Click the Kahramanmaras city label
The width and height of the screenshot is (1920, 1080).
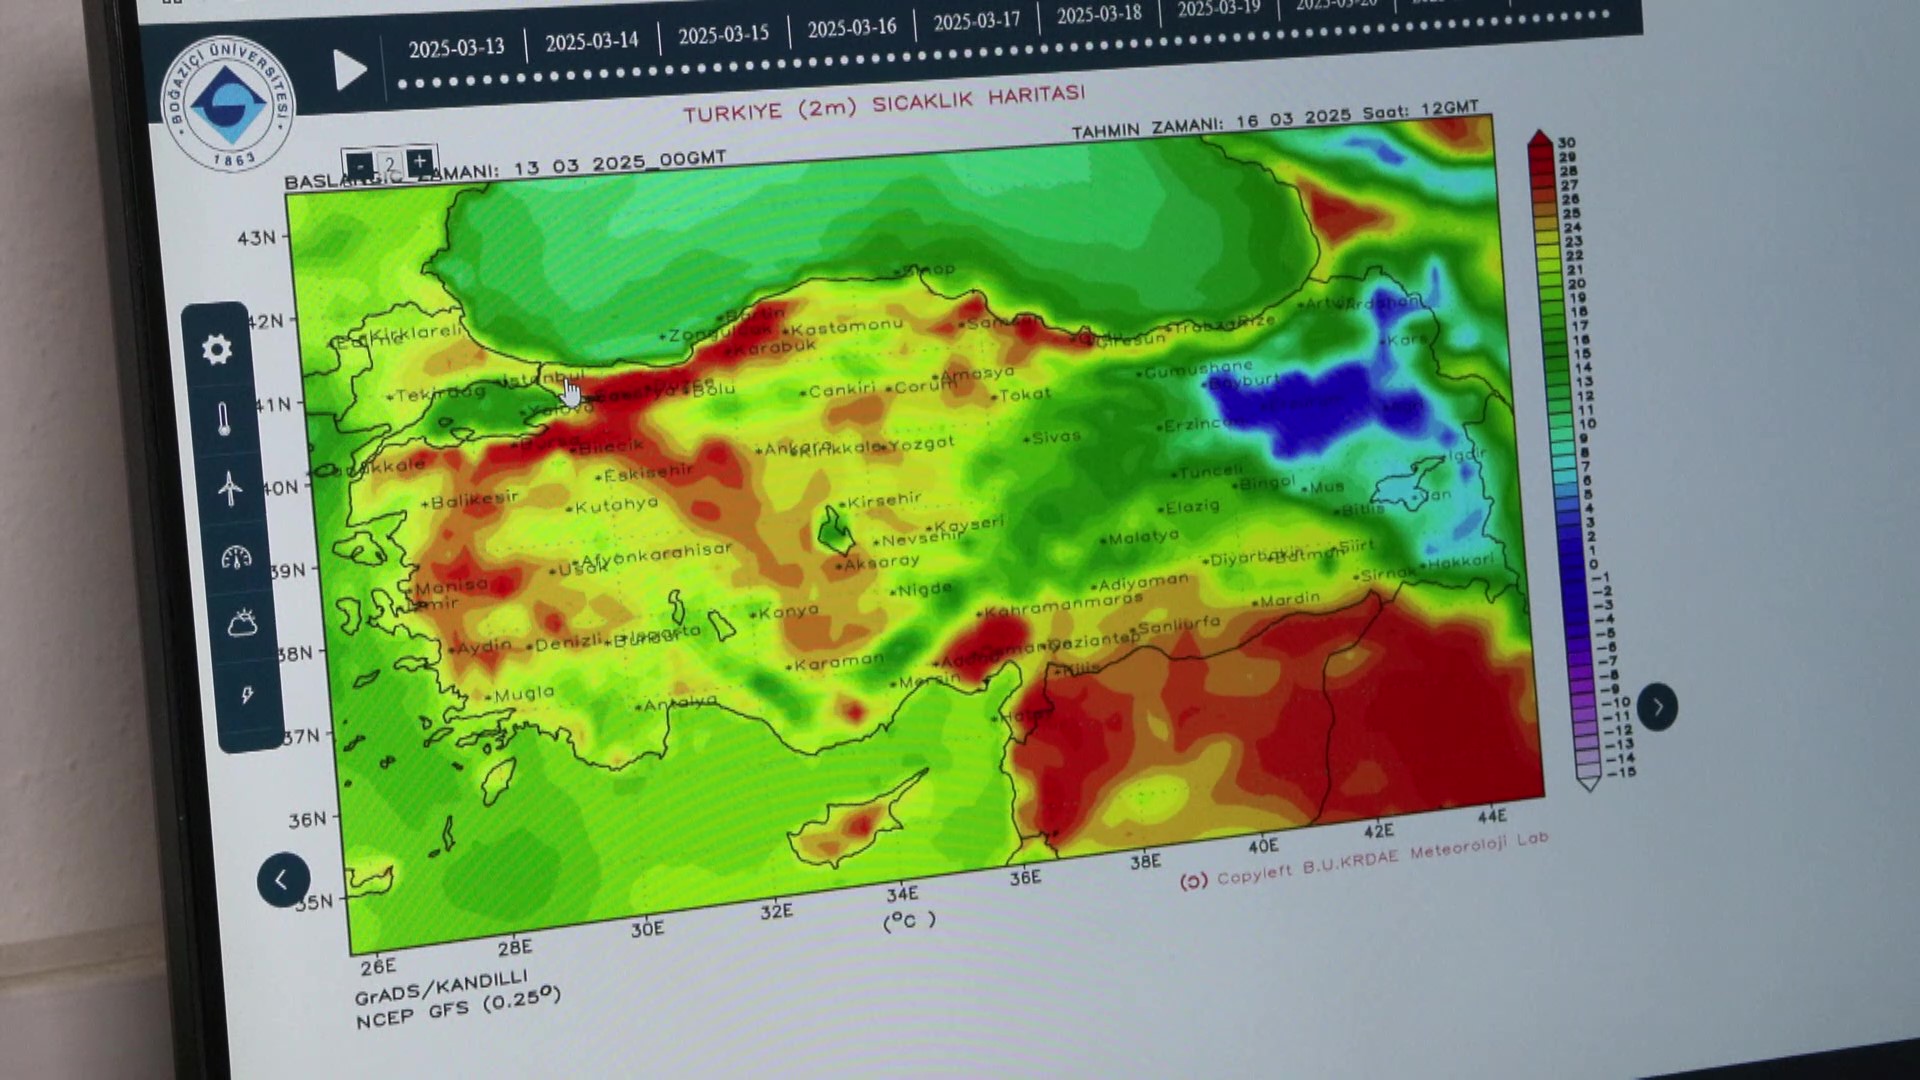[1059, 604]
